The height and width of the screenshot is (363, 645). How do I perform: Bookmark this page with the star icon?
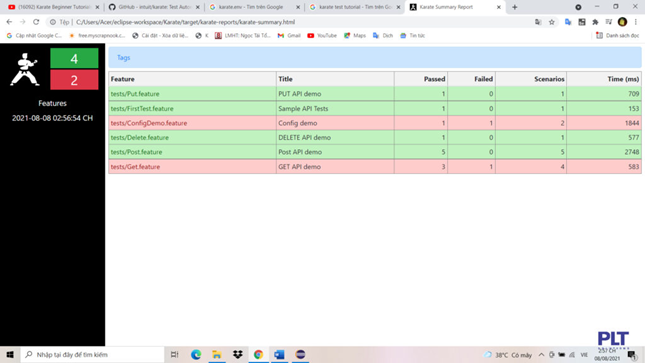tap(552, 22)
